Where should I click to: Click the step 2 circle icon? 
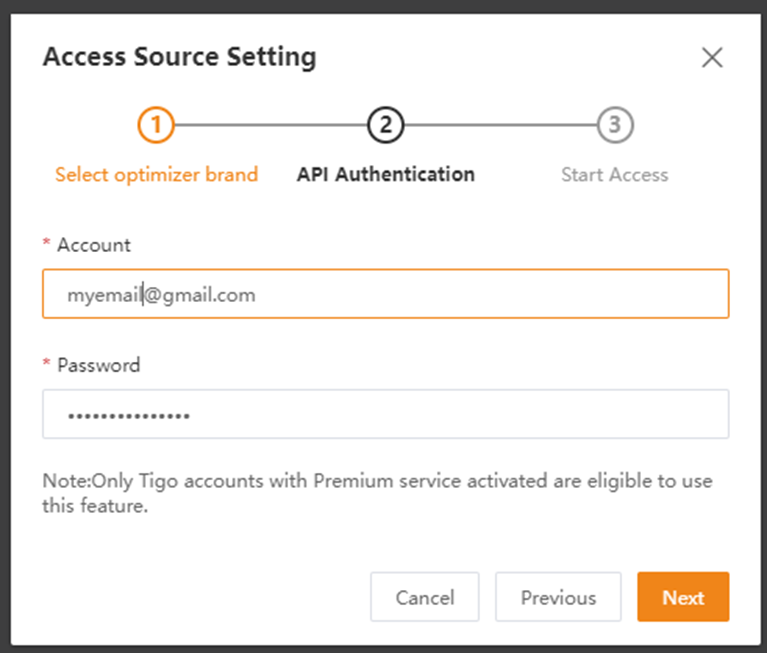coord(385,125)
